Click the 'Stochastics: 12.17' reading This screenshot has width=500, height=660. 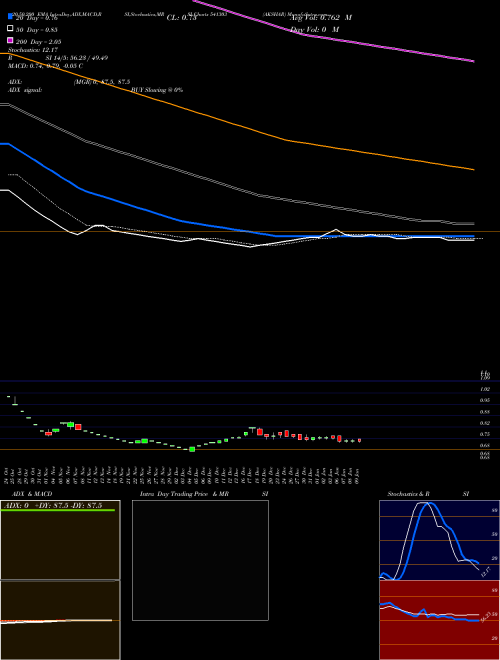click(33, 50)
